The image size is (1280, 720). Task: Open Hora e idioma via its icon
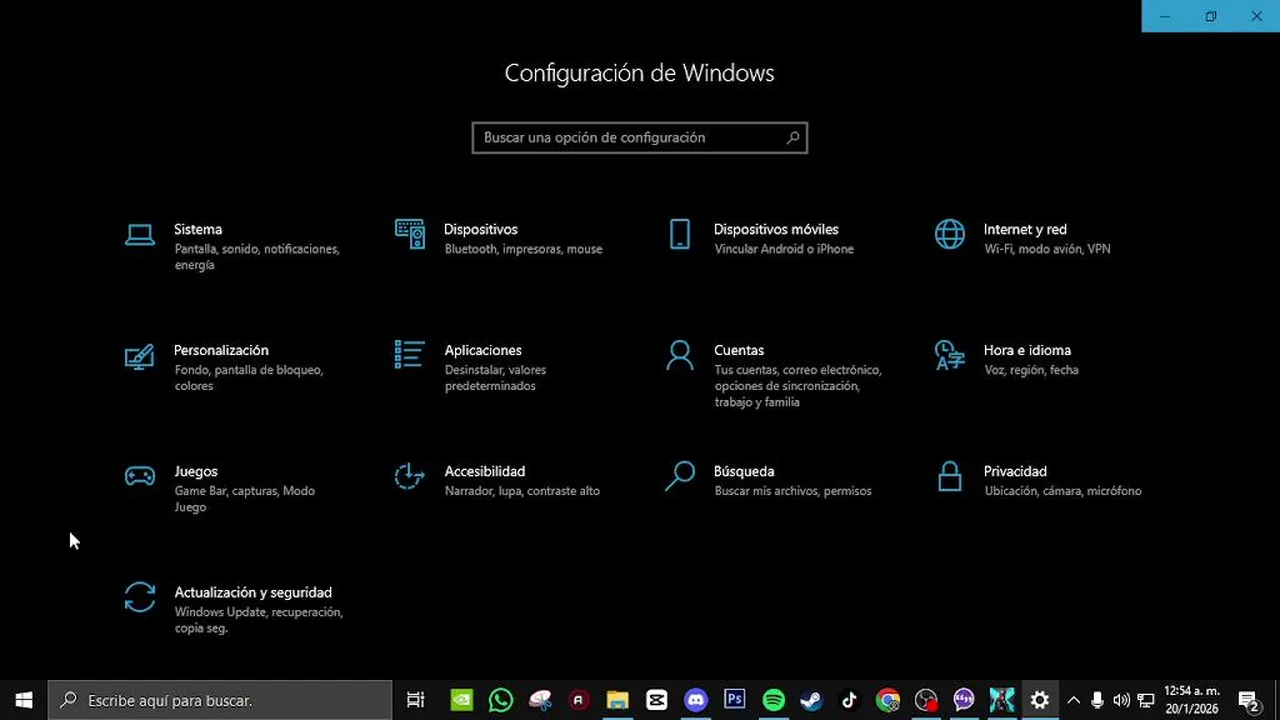click(950, 355)
